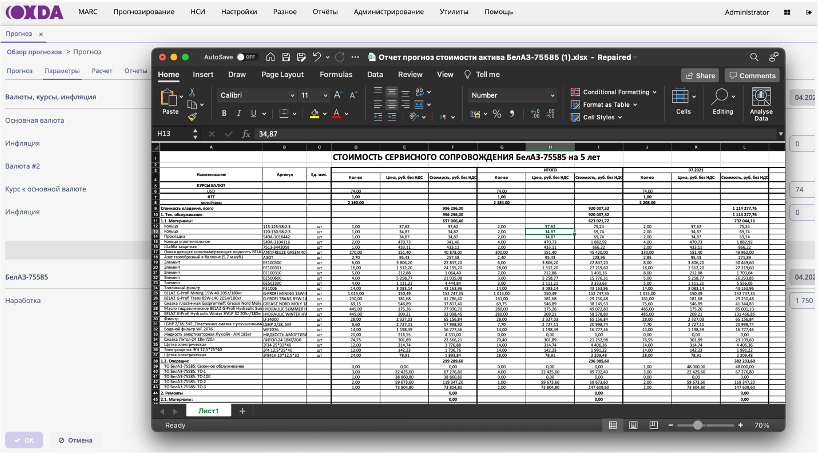
Task: Click the Undo arrow in title bar
Action: 316,57
